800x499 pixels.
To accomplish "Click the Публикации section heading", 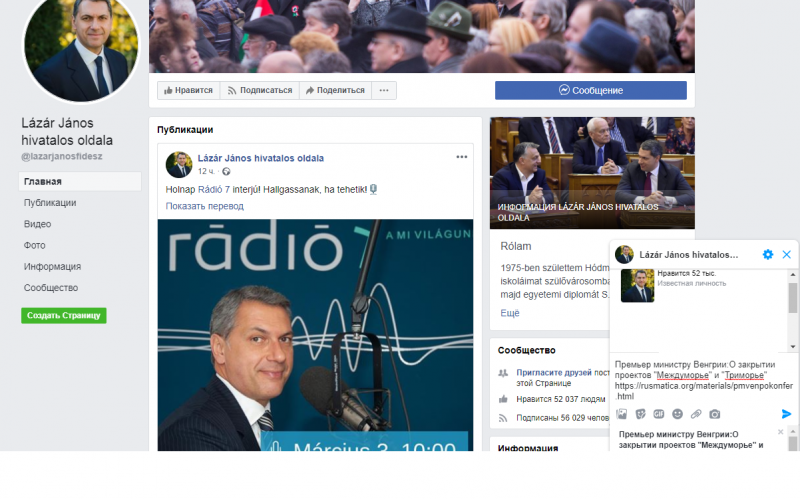I will pos(185,130).
